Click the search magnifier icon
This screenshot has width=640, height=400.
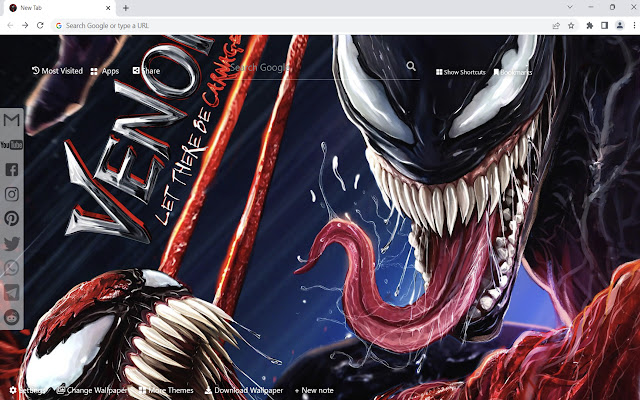[x=411, y=66]
